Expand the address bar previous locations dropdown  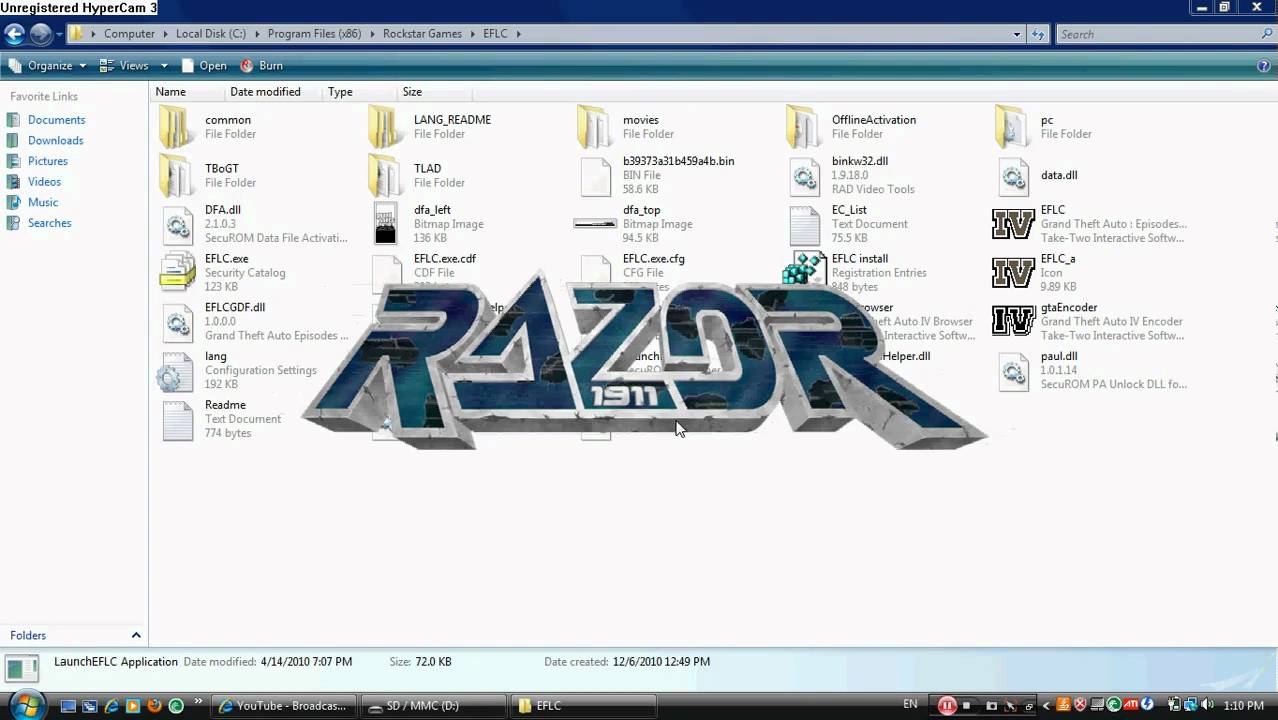click(x=1017, y=34)
